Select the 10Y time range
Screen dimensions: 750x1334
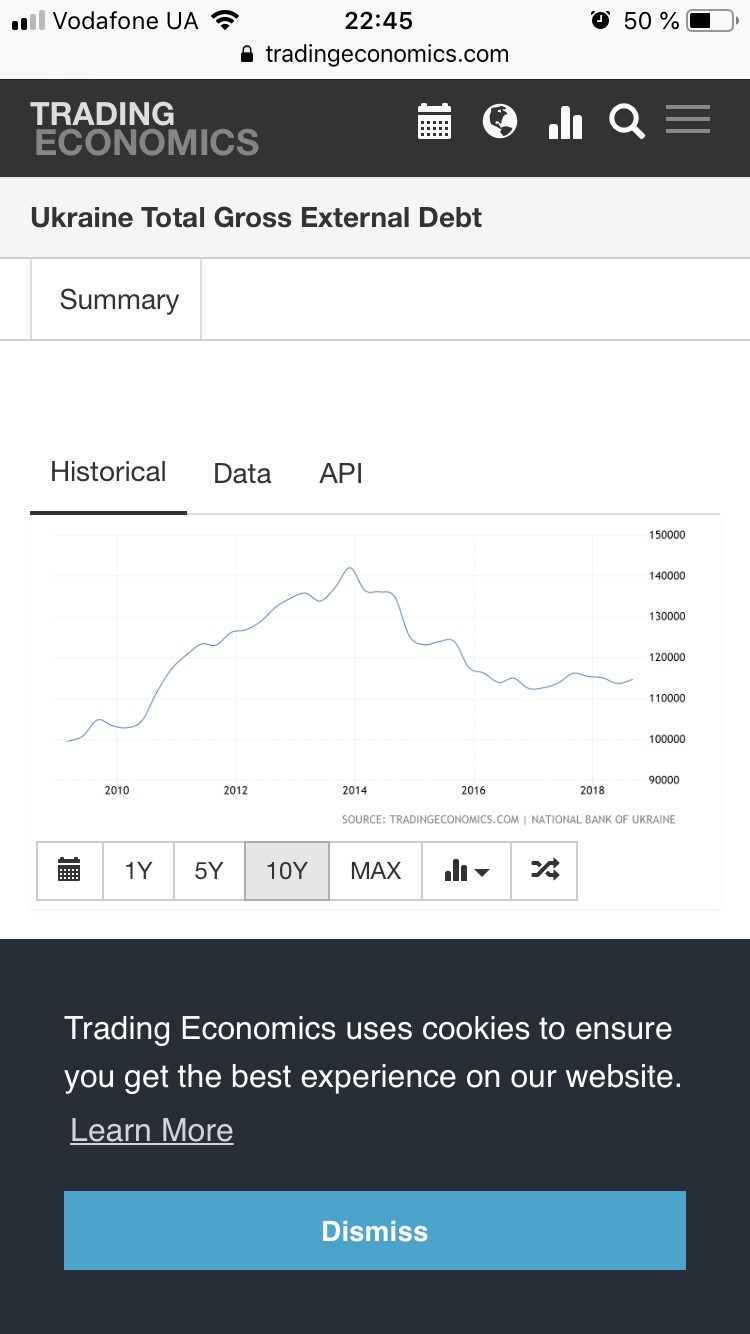click(287, 871)
